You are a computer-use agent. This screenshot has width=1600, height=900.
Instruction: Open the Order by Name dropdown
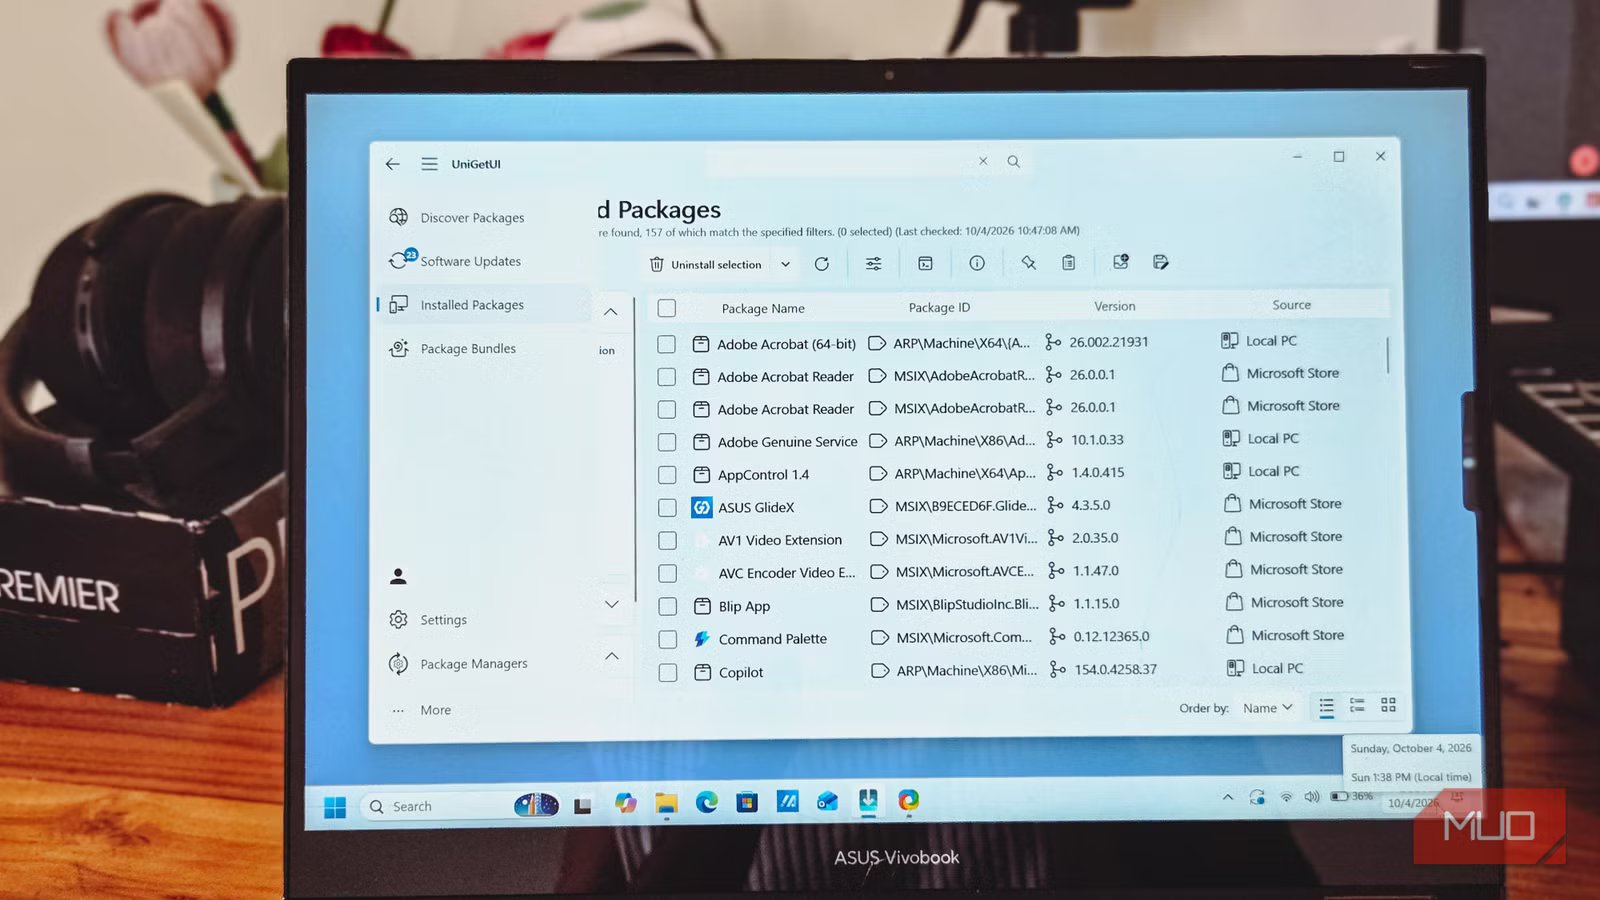click(1267, 708)
